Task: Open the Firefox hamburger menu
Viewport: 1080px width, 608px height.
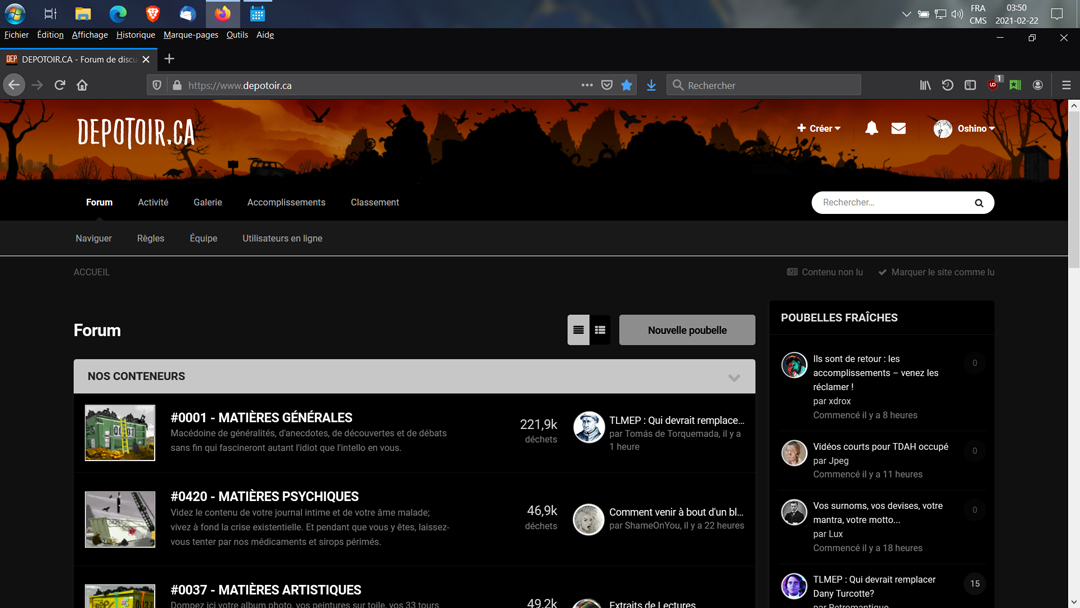Action: (x=1066, y=85)
